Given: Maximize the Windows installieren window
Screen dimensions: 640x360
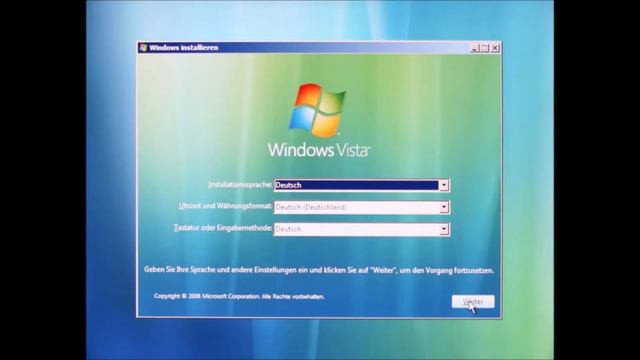Looking at the screenshot, I should click(x=484, y=48).
